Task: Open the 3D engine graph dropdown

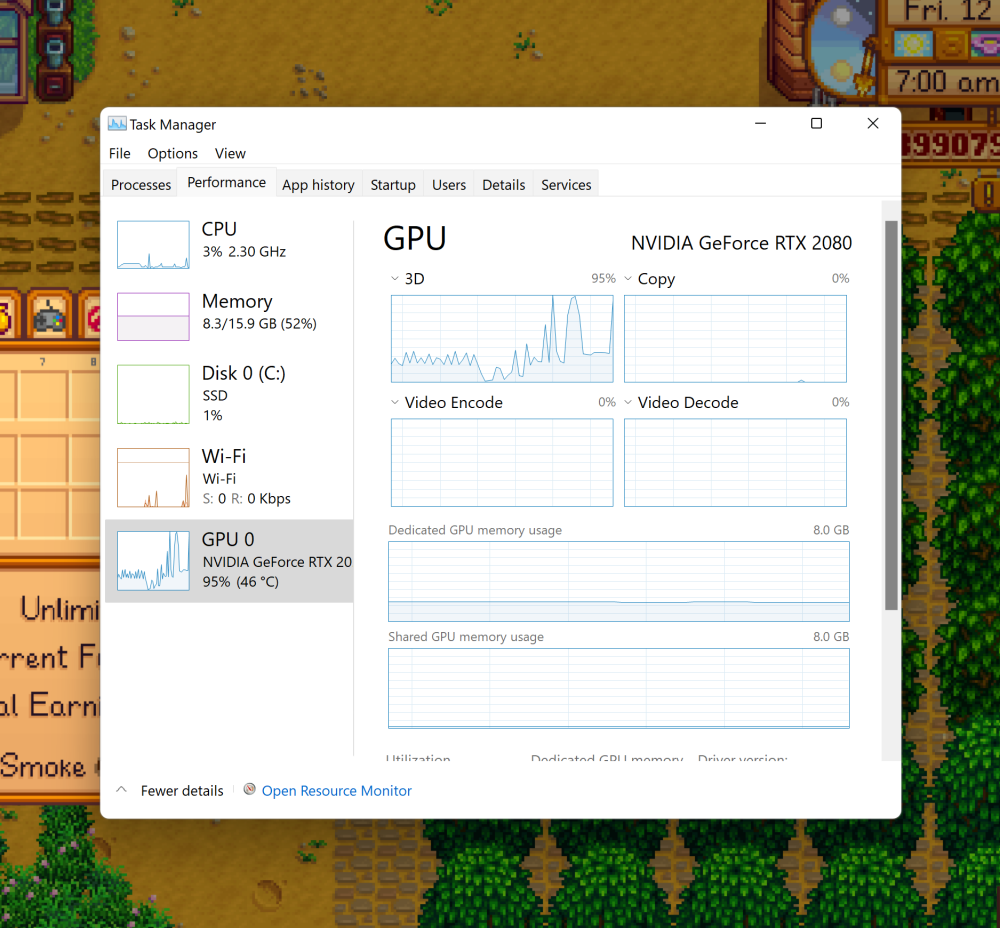Action: point(395,279)
